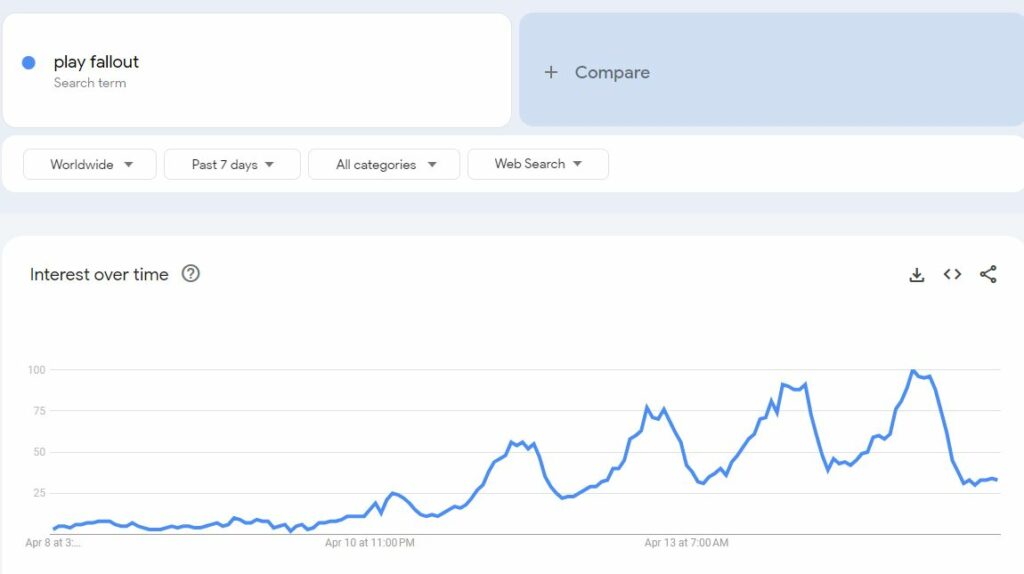
Task: Open the Web Search type dropdown
Action: tap(538, 164)
